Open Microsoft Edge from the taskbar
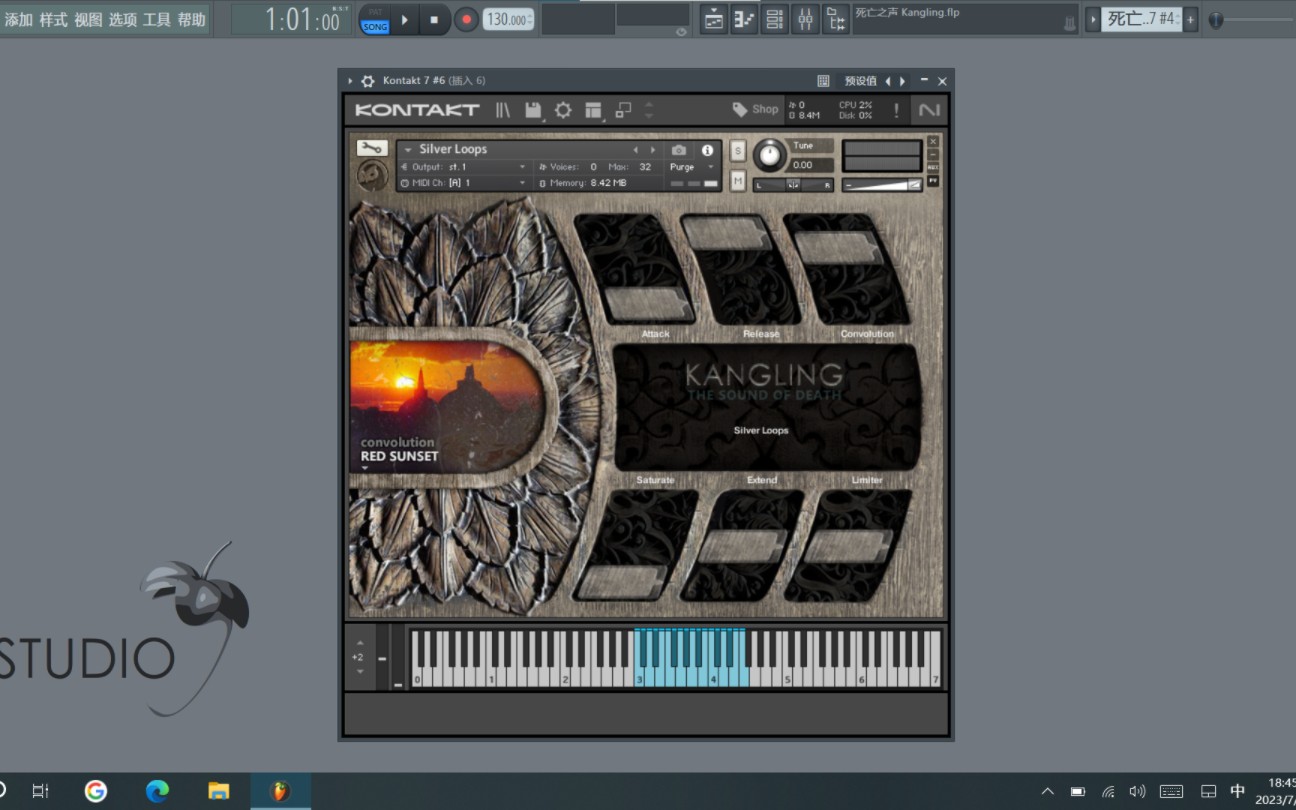This screenshot has height=810, width=1296. pyautogui.click(x=157, y=791)
